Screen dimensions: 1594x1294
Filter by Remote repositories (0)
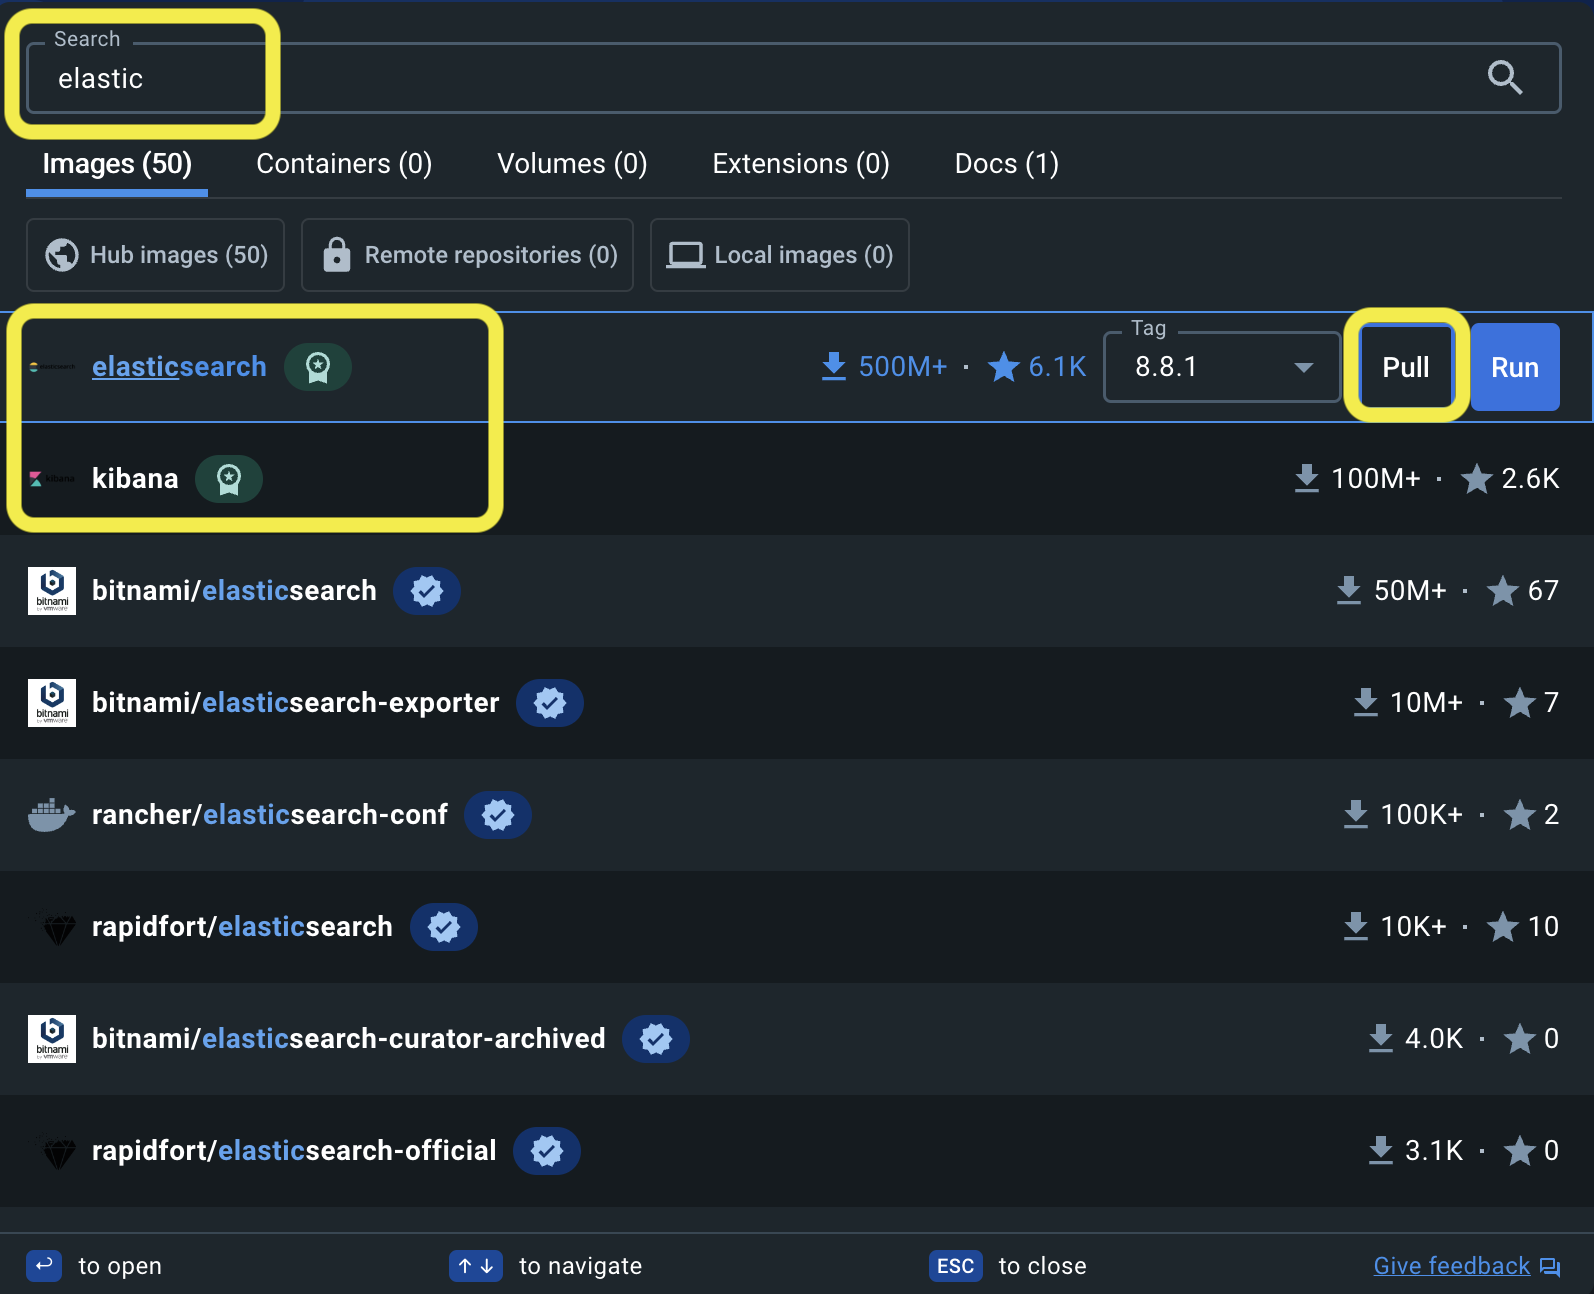(x=467, y=255)
